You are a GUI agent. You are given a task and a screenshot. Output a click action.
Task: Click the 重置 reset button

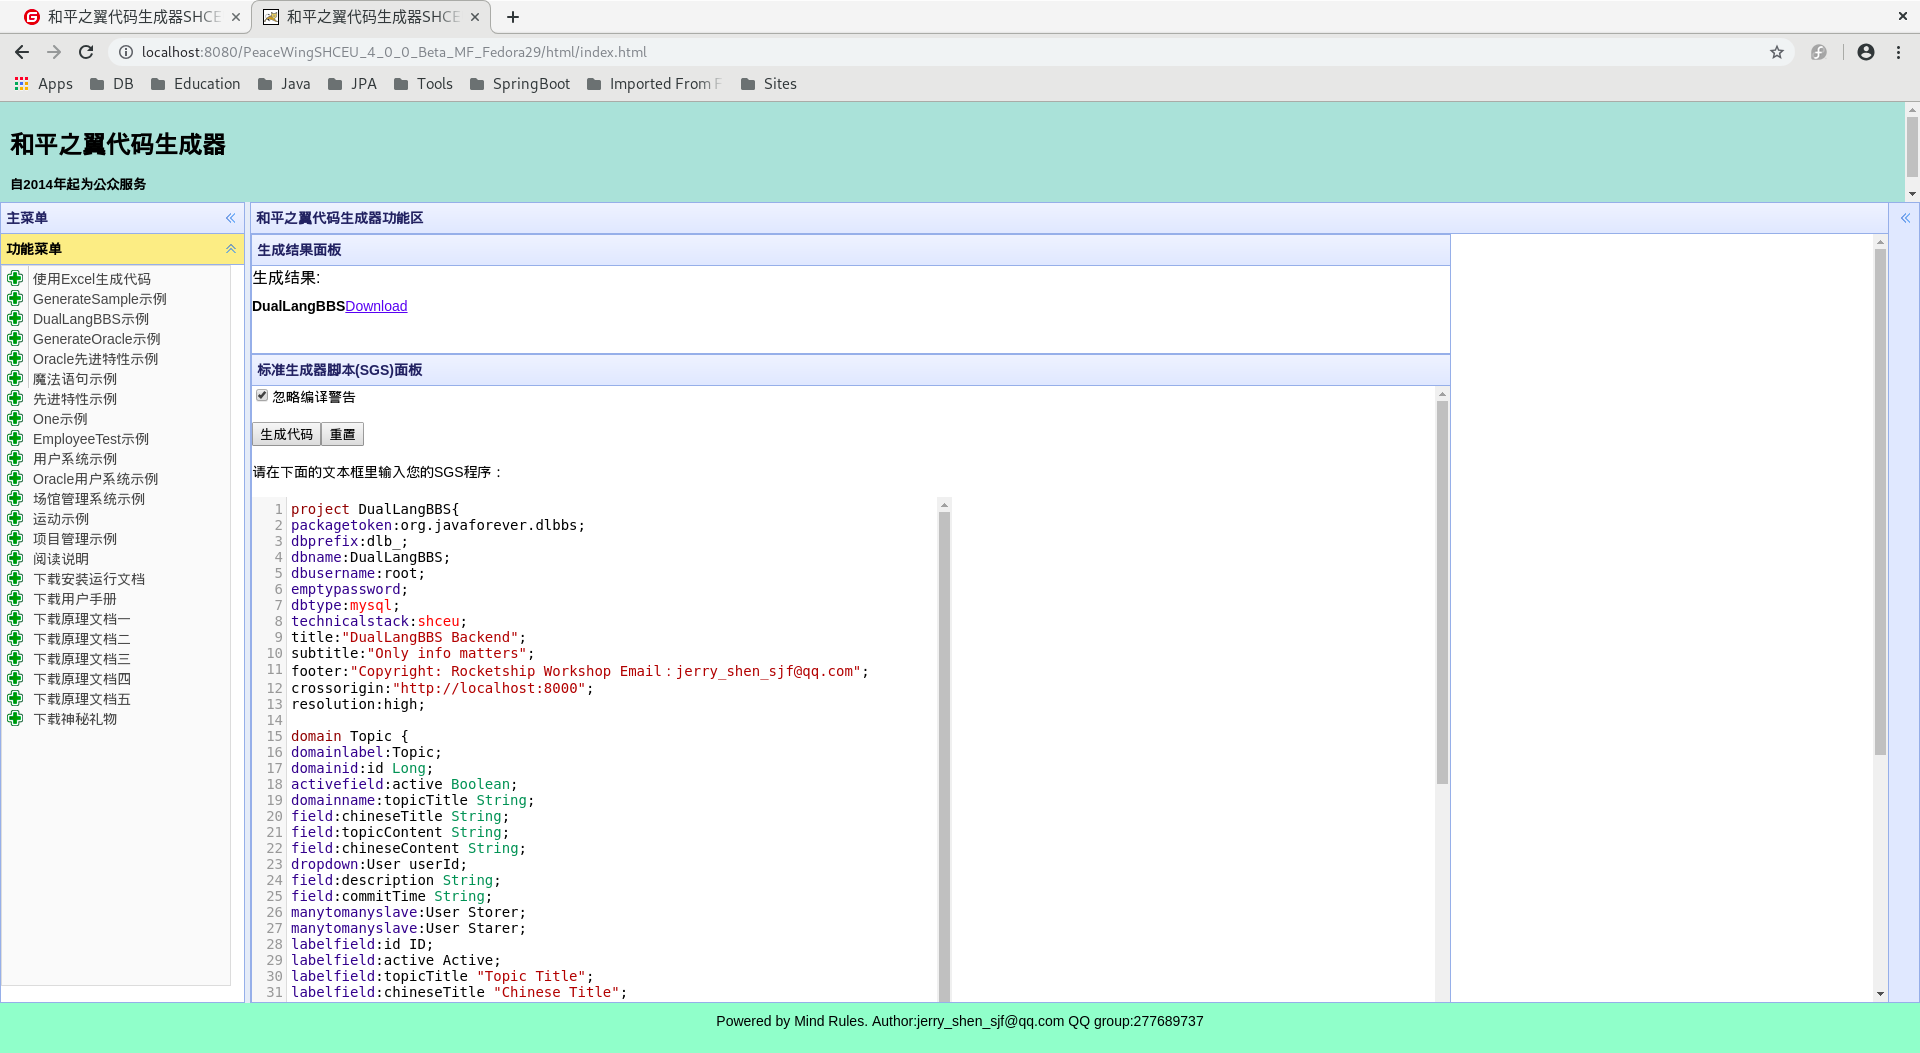[342, 434]
